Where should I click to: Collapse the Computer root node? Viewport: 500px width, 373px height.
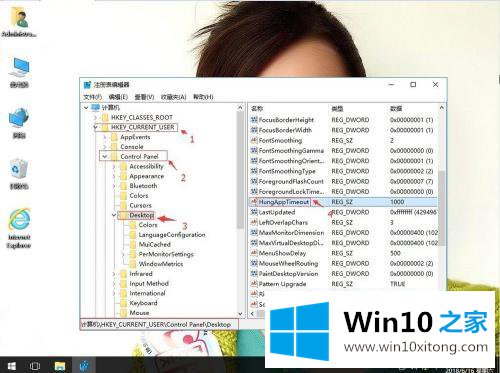tap(86, 108)
